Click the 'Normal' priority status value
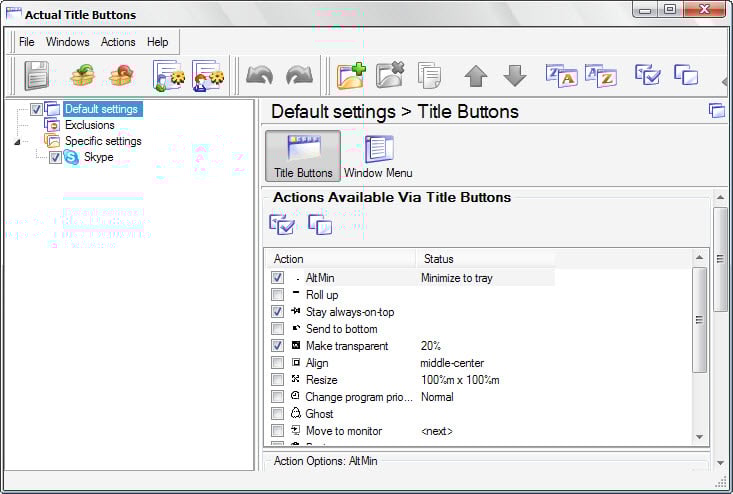The image size is (733, 494). coord(437,397)
